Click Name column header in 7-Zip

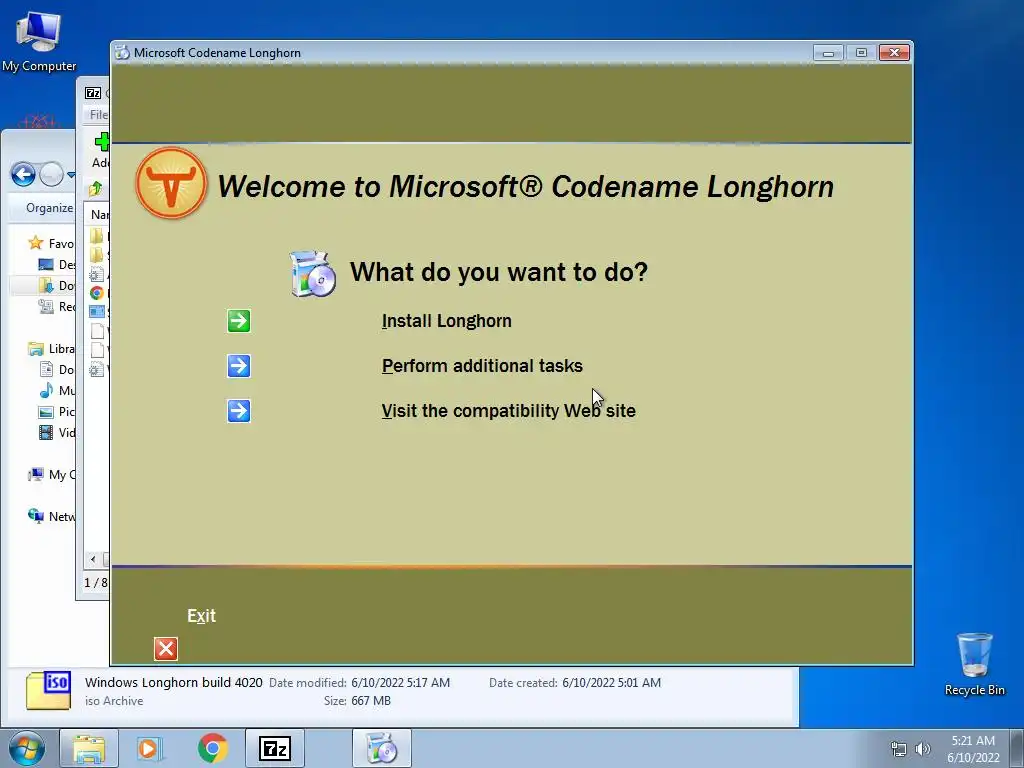pos(99,214)
